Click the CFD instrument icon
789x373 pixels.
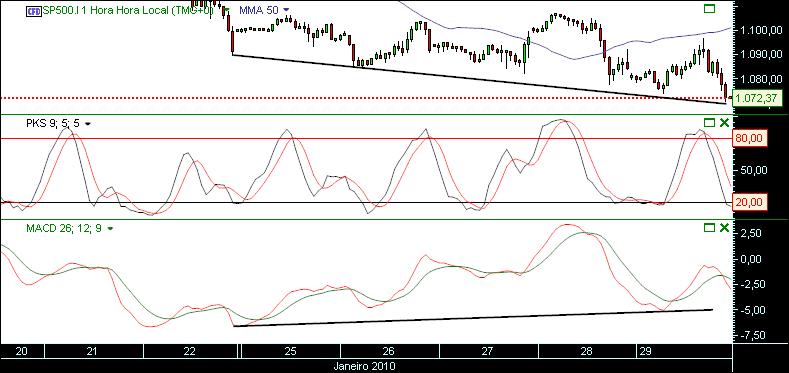[34, 10]
